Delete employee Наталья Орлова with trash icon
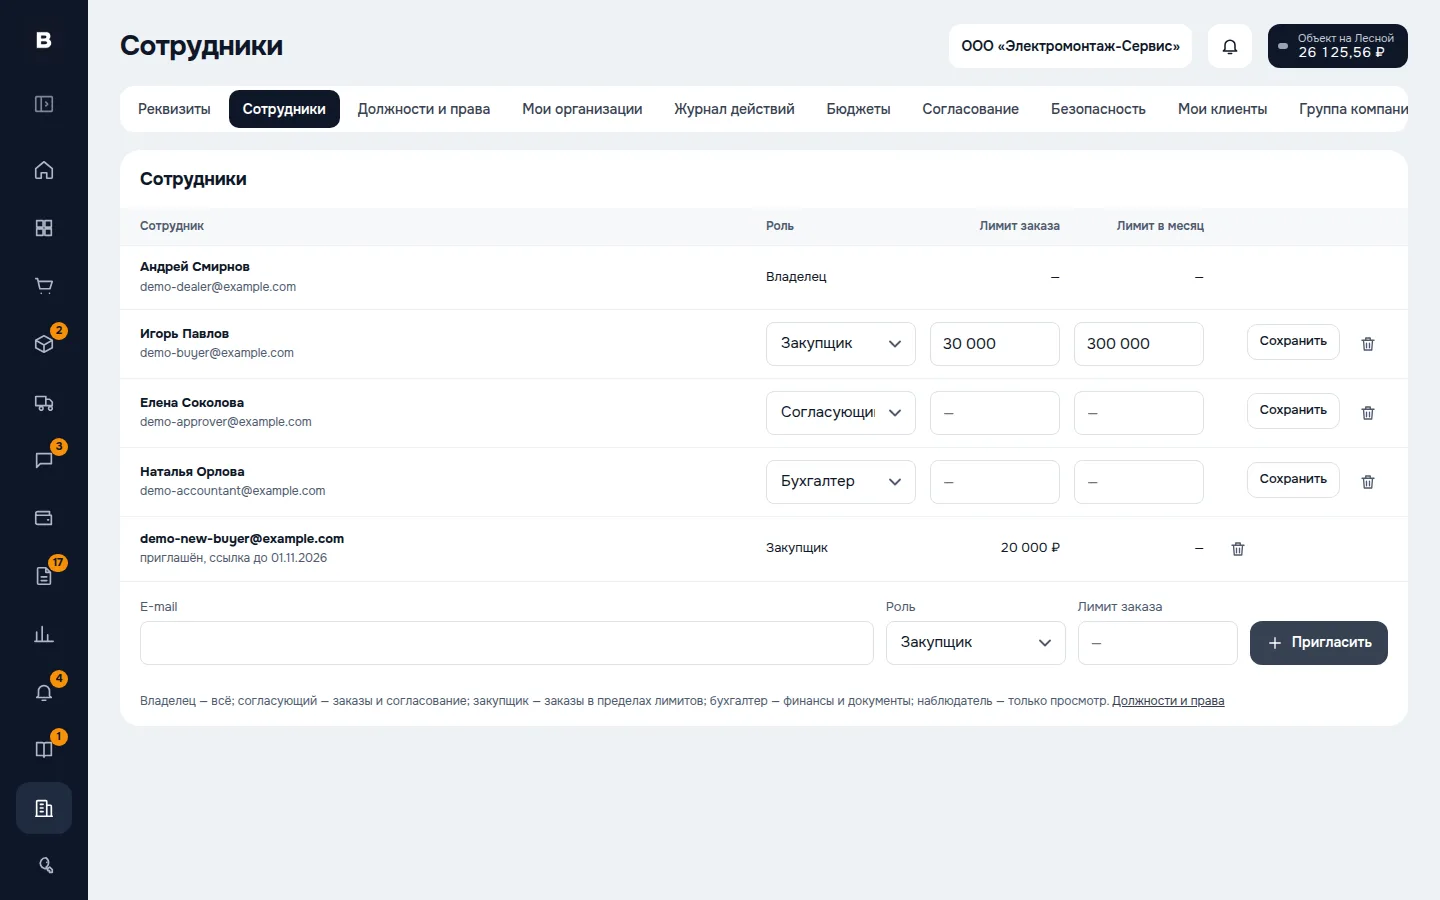 coord(1368,482)
